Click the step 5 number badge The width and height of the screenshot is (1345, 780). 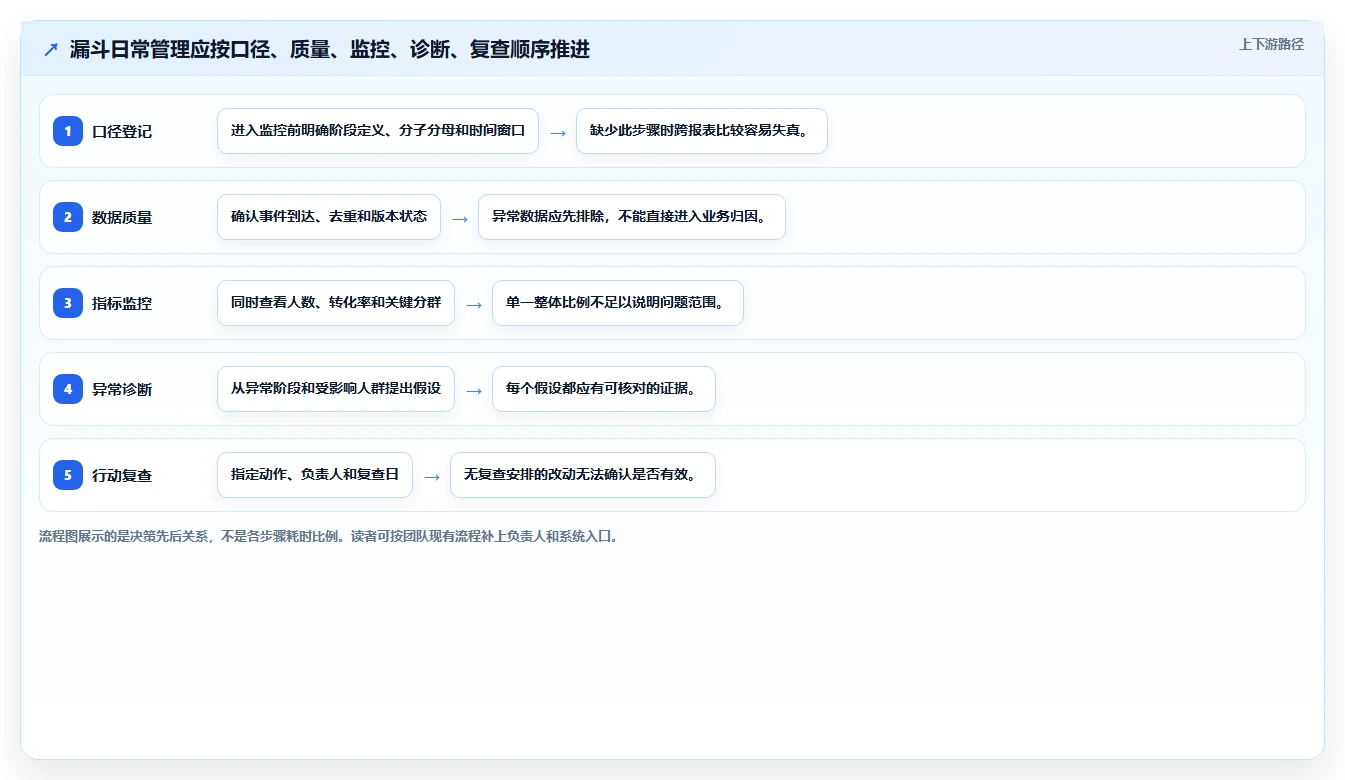pos(68,475)
